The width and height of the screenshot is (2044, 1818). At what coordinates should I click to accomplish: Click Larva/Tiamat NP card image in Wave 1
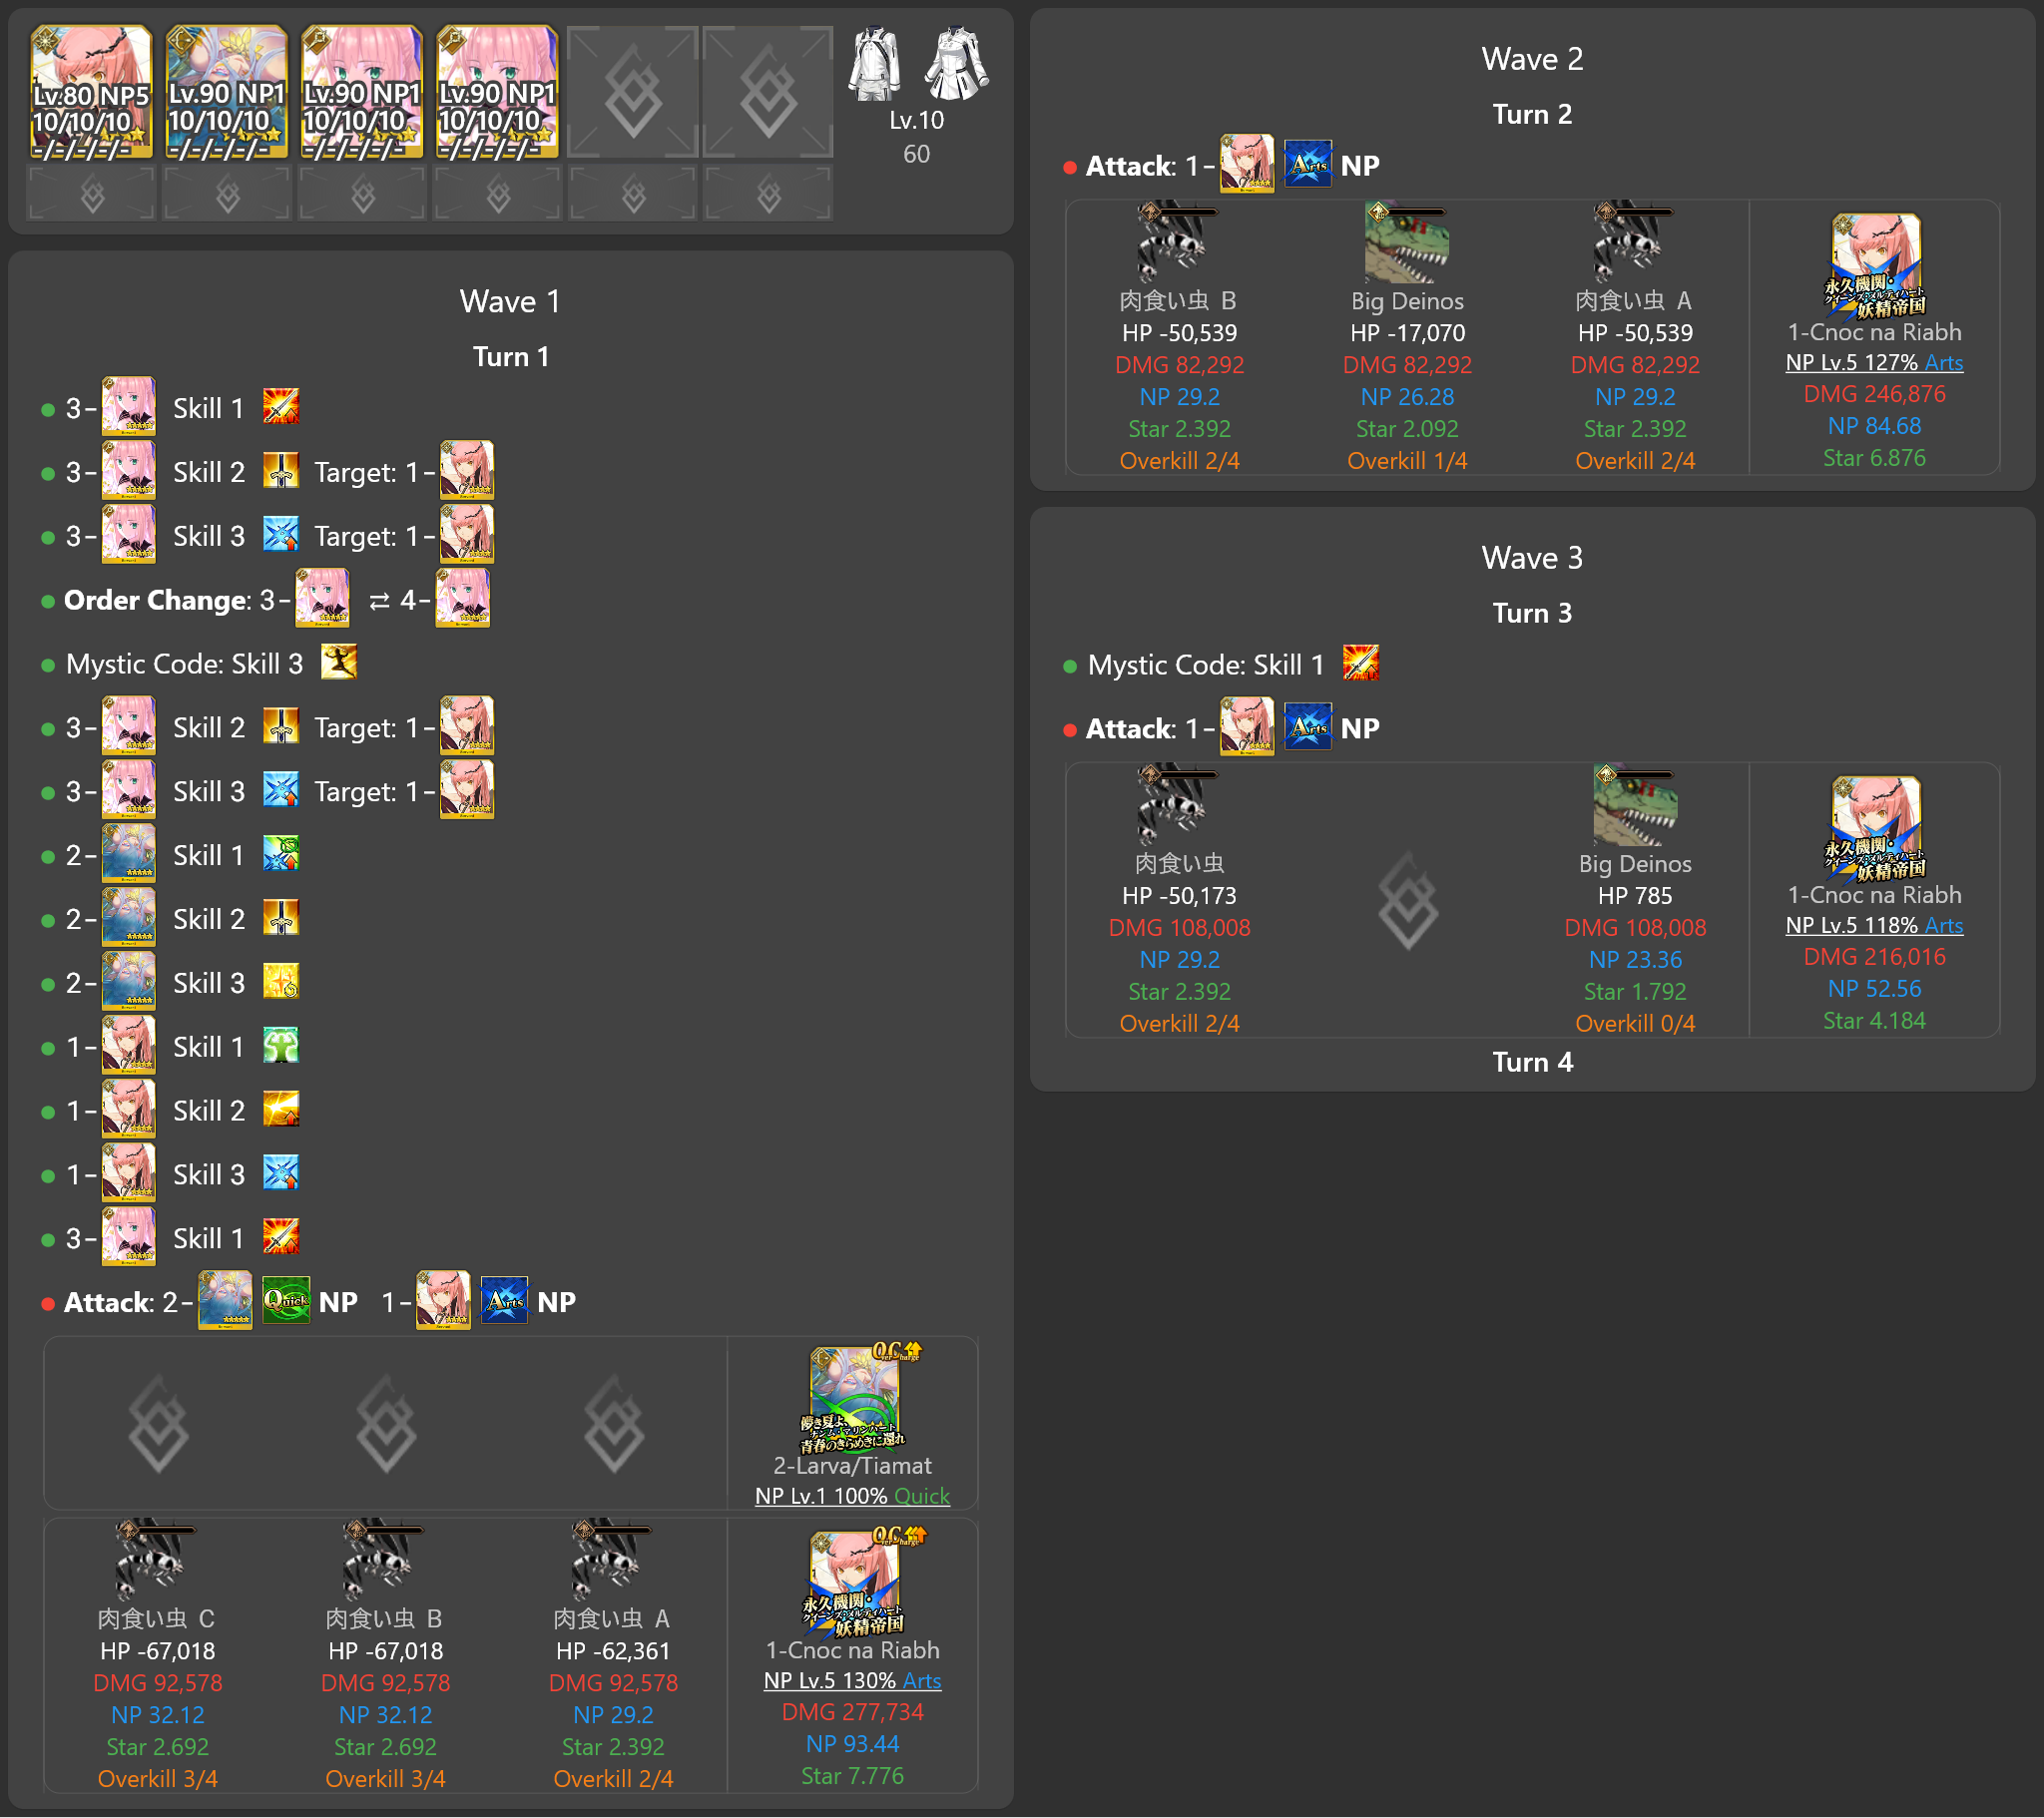[853, 1397]
